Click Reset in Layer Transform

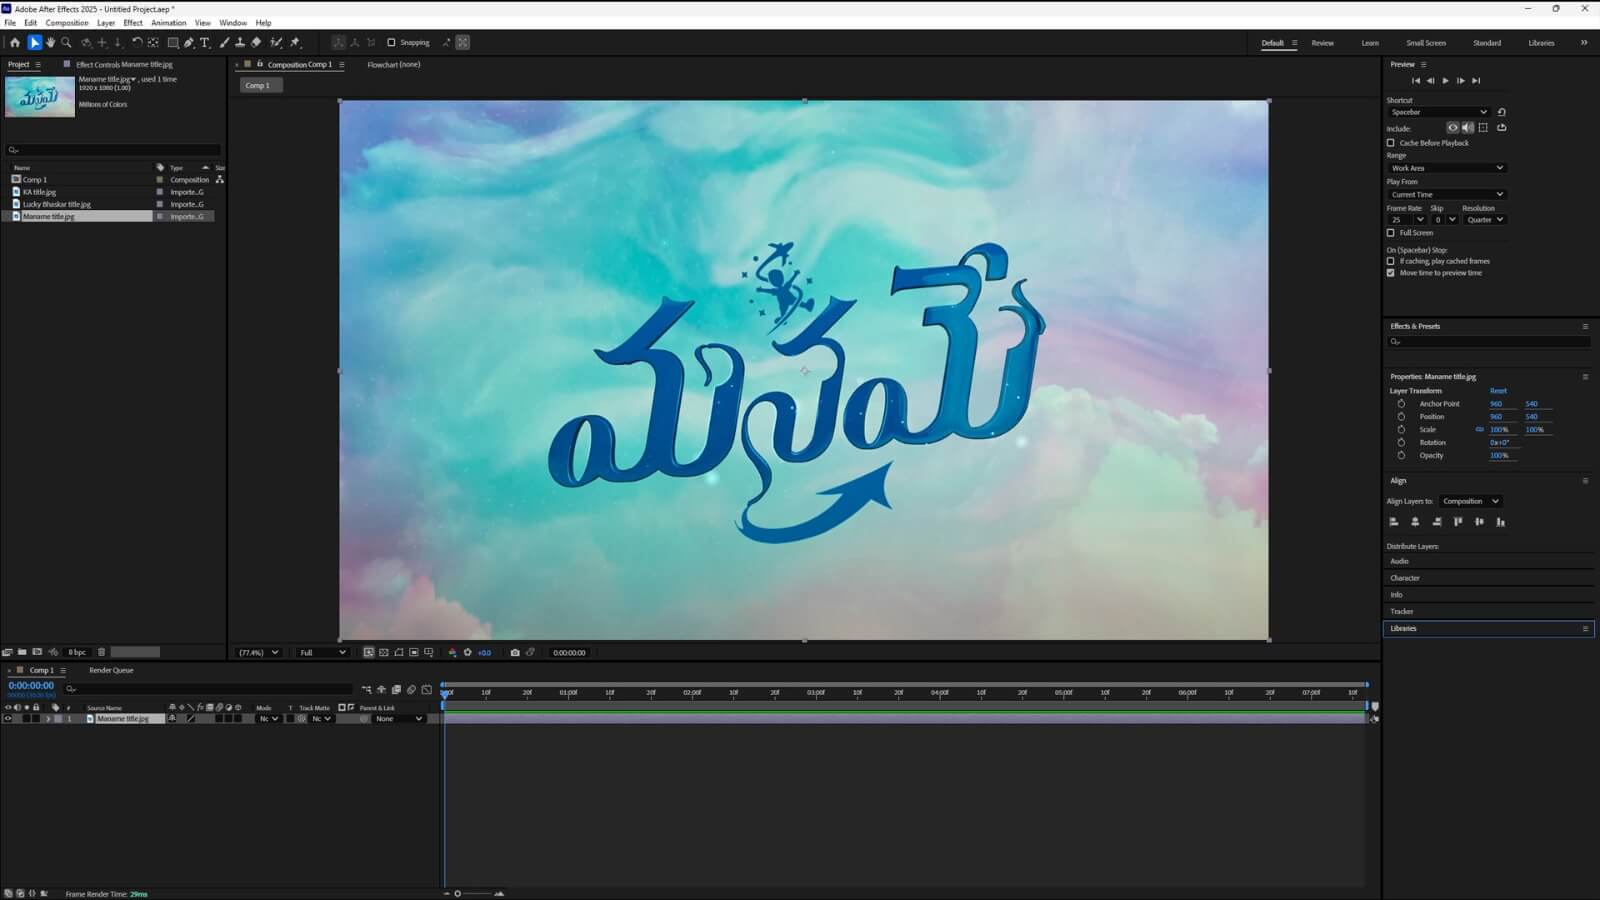pyautogui.click(x=1498, y=391)
